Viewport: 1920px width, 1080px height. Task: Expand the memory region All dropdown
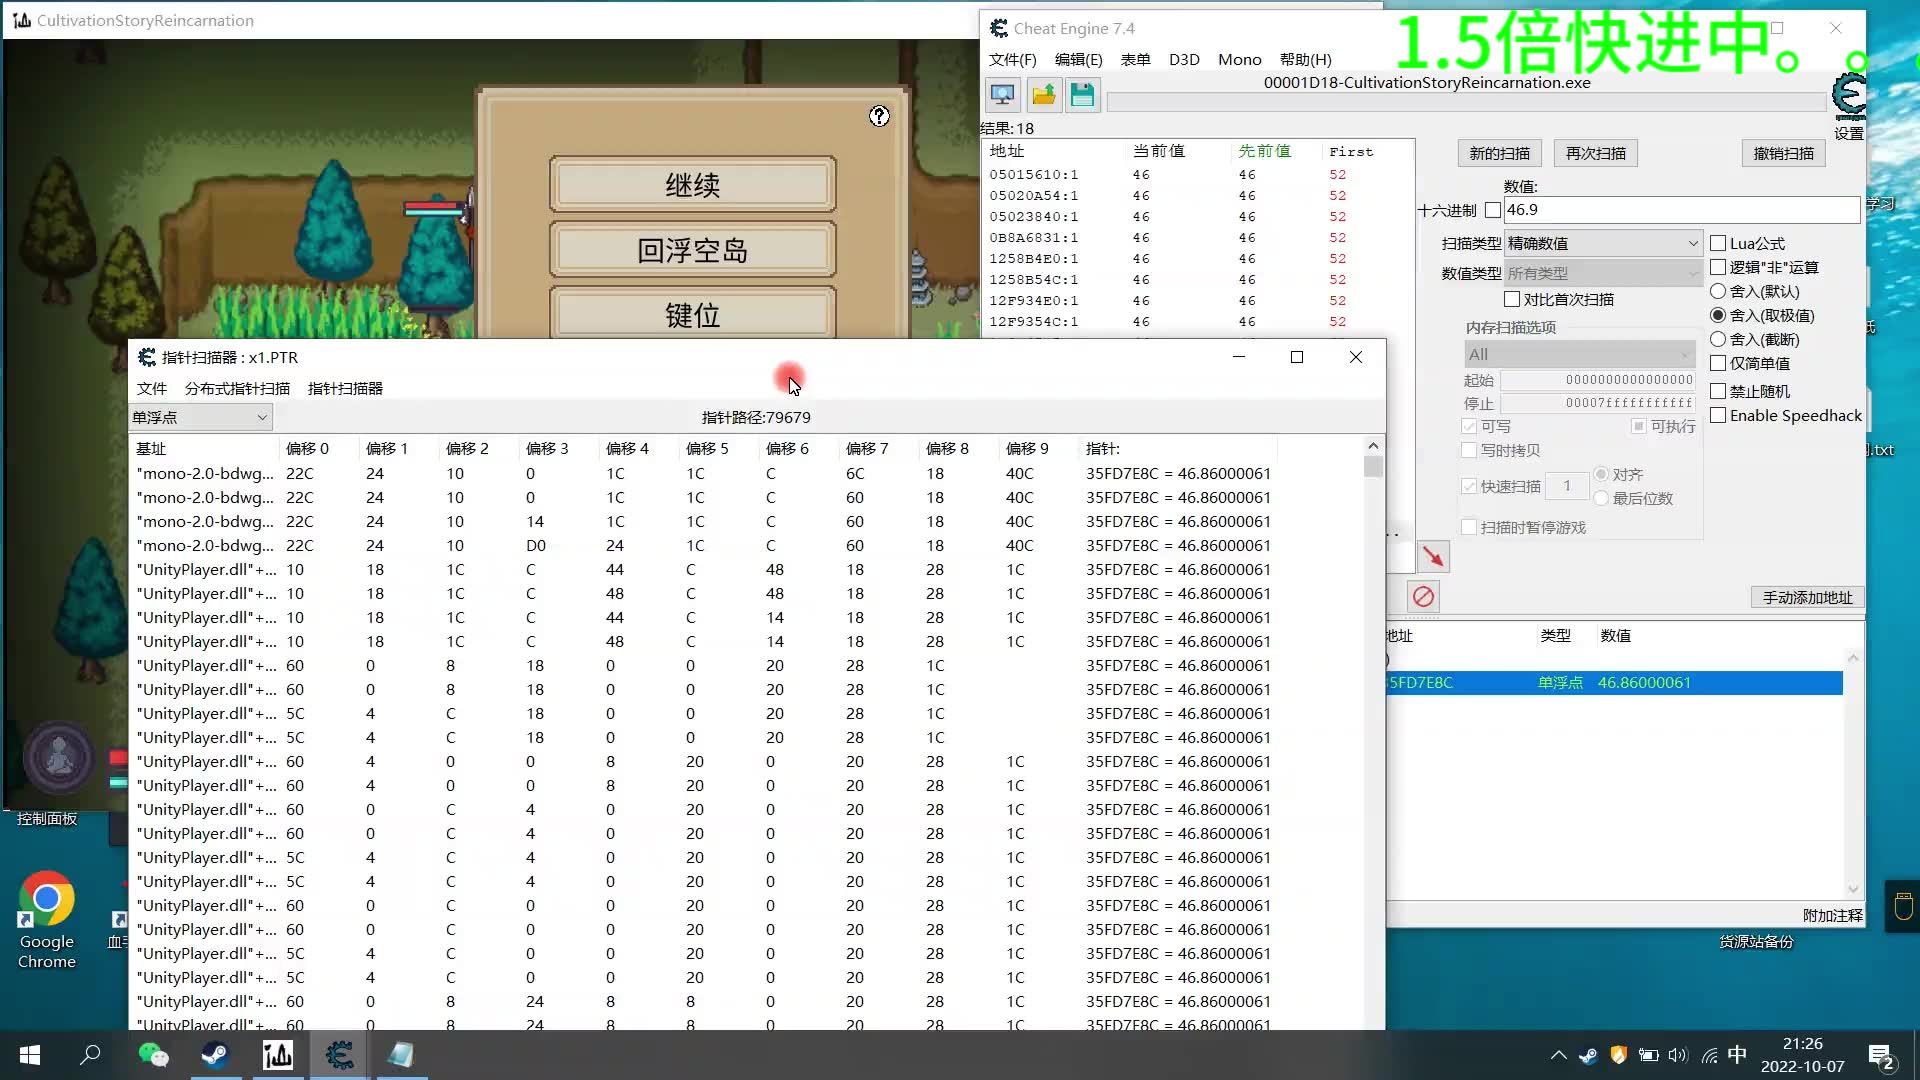[1579, 354]
